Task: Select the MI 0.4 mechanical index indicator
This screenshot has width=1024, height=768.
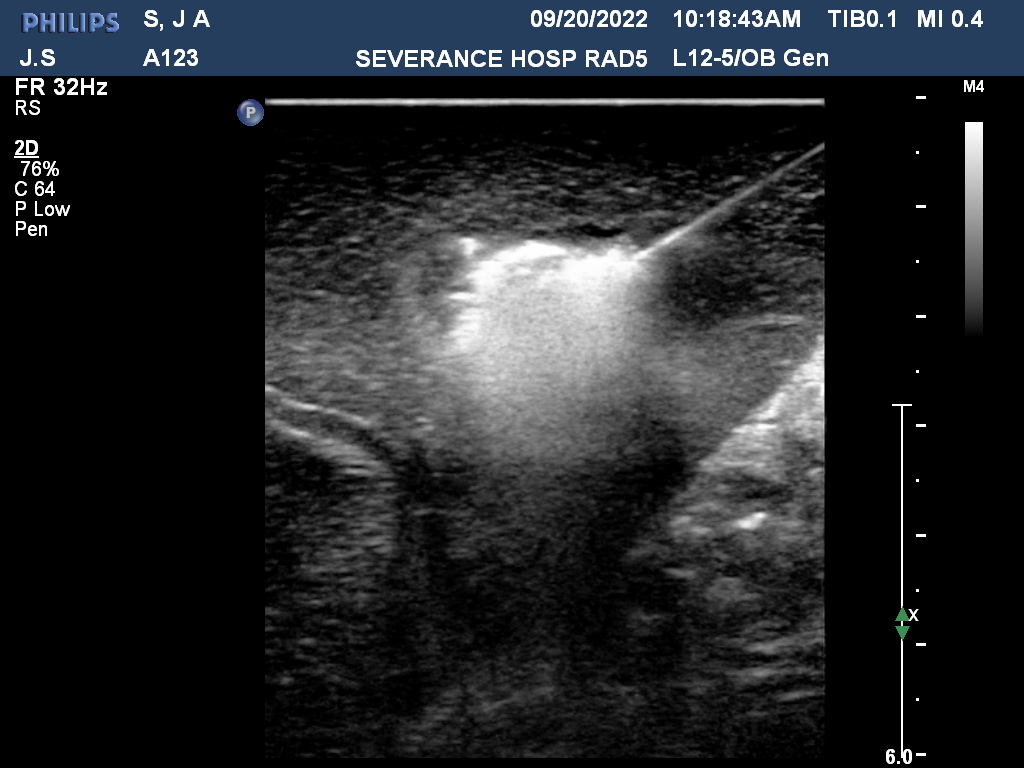Action: pos(951,18)
